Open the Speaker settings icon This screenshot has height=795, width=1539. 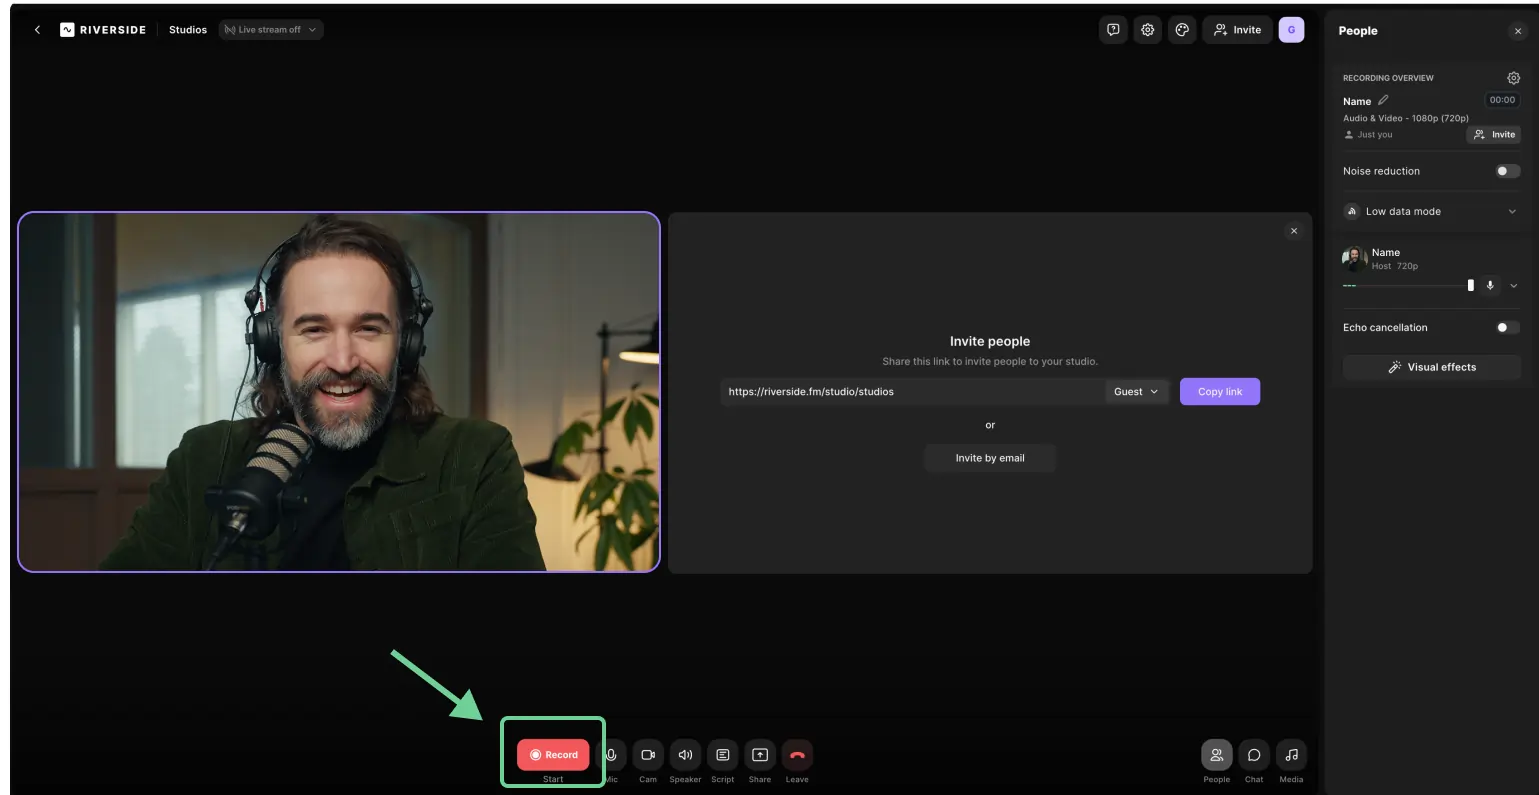[x=685, y=755]
